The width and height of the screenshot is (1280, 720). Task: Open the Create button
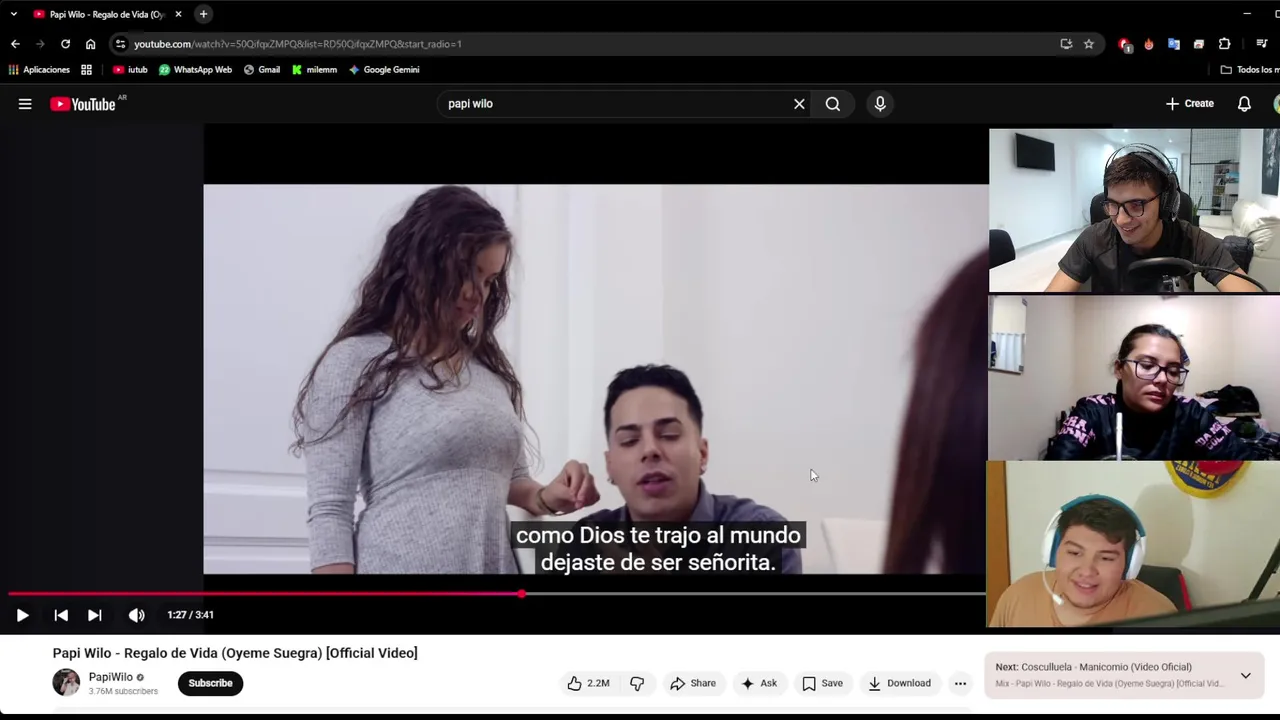pos(1190,104)
